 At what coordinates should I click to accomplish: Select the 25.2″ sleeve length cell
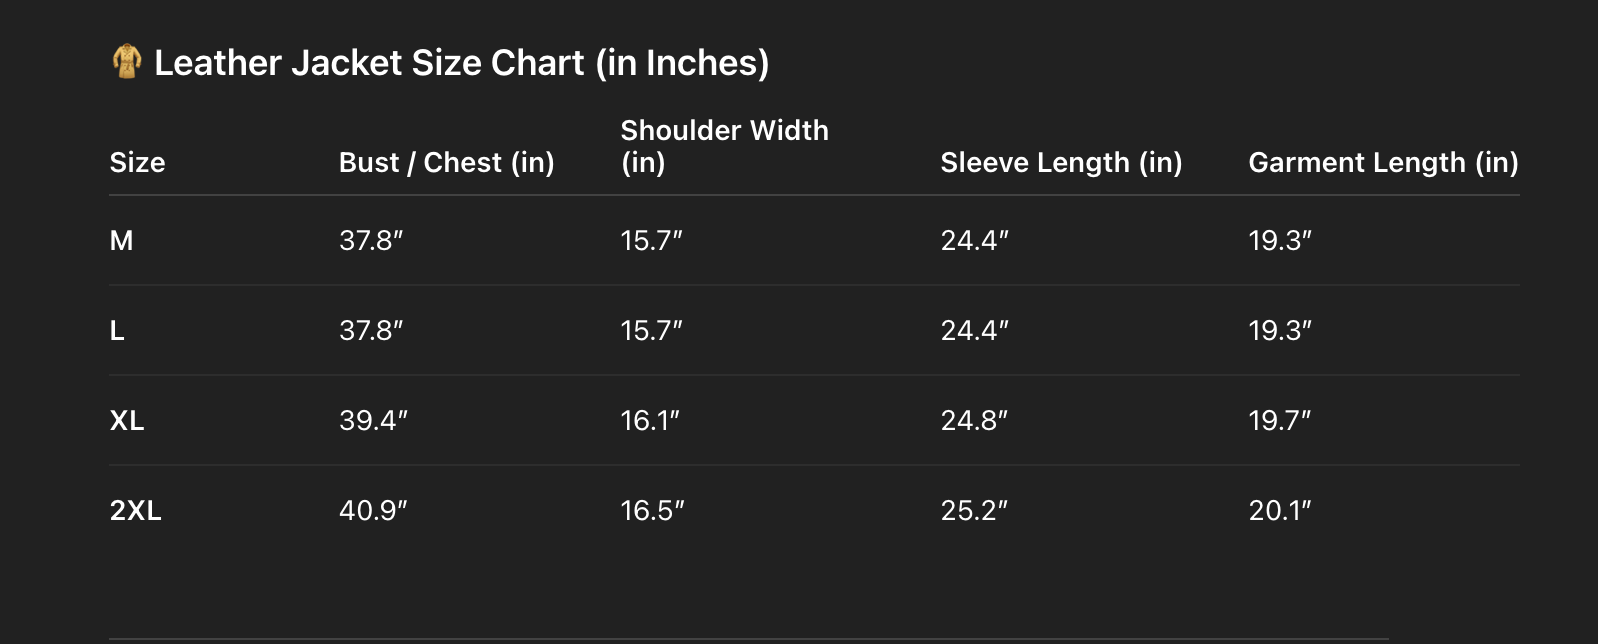(x=974, y=511)
